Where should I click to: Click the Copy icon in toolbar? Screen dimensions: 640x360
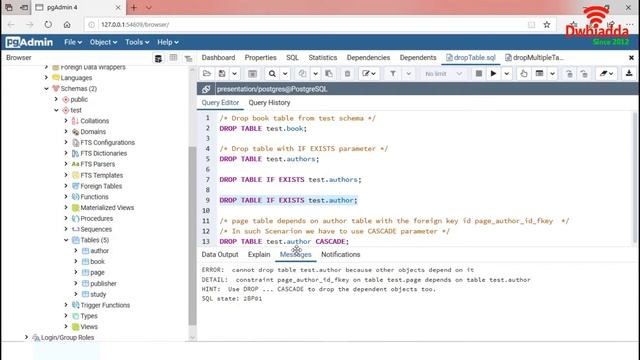(302, 73)
